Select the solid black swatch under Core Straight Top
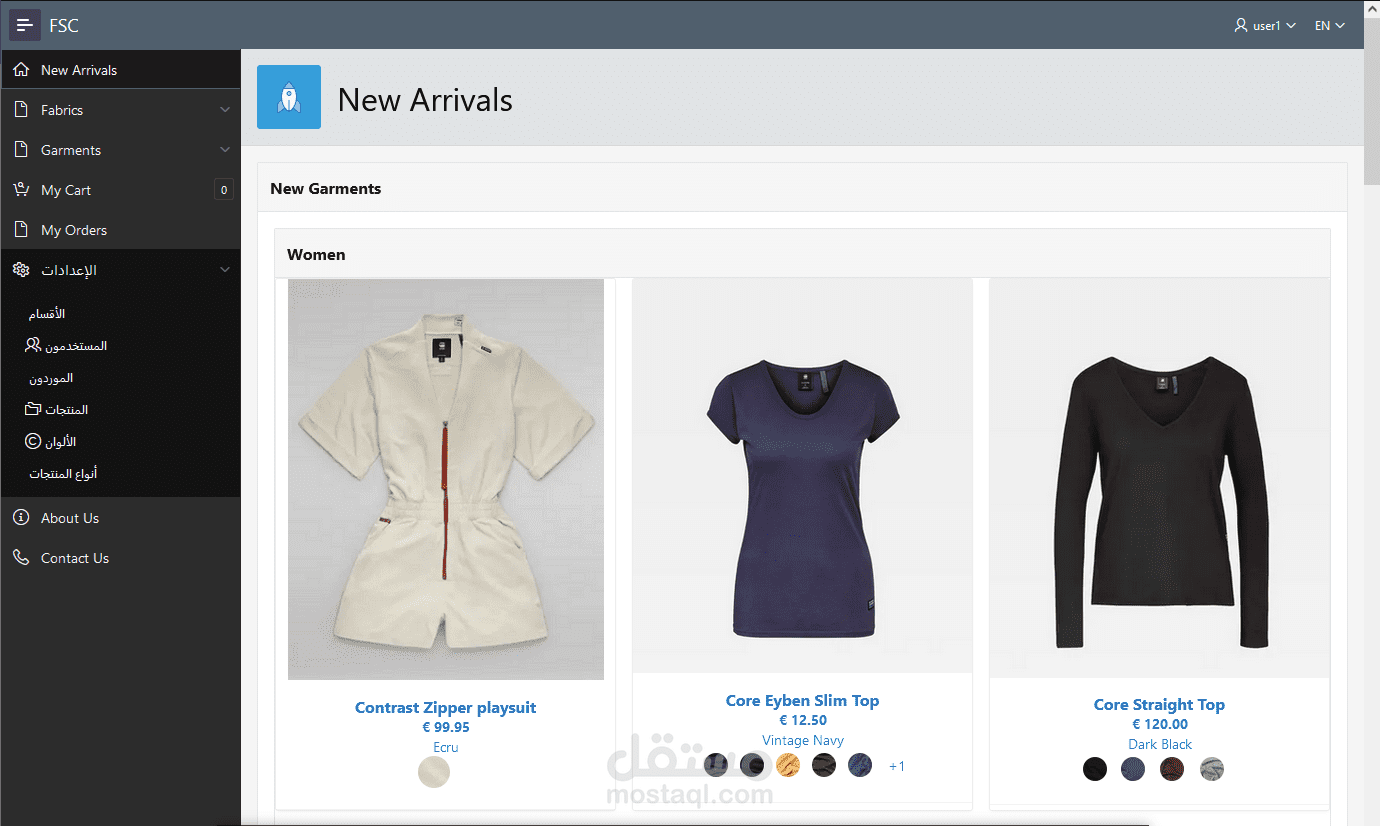This screenshot has height=826, width=1380. (x=1095, y=769)
